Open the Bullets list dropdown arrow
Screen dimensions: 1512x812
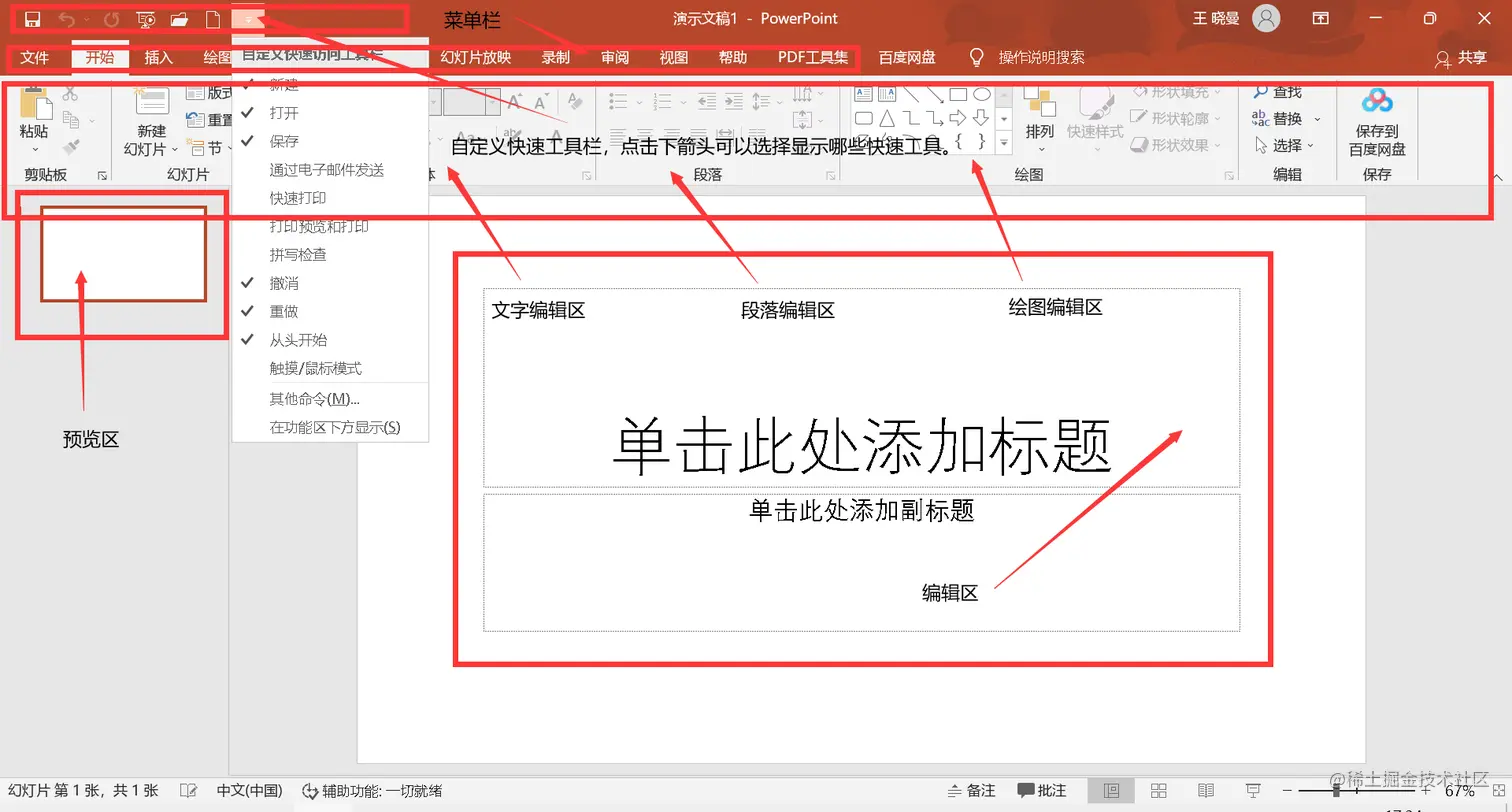[637, 101]
